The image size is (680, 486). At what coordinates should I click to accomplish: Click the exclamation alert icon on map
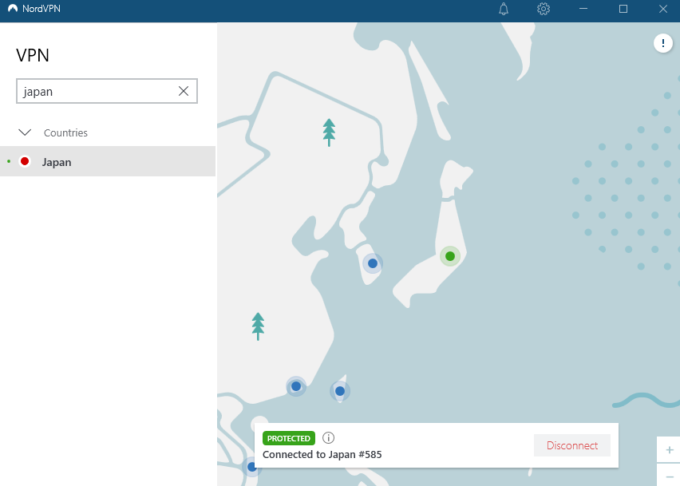point(663,43)
